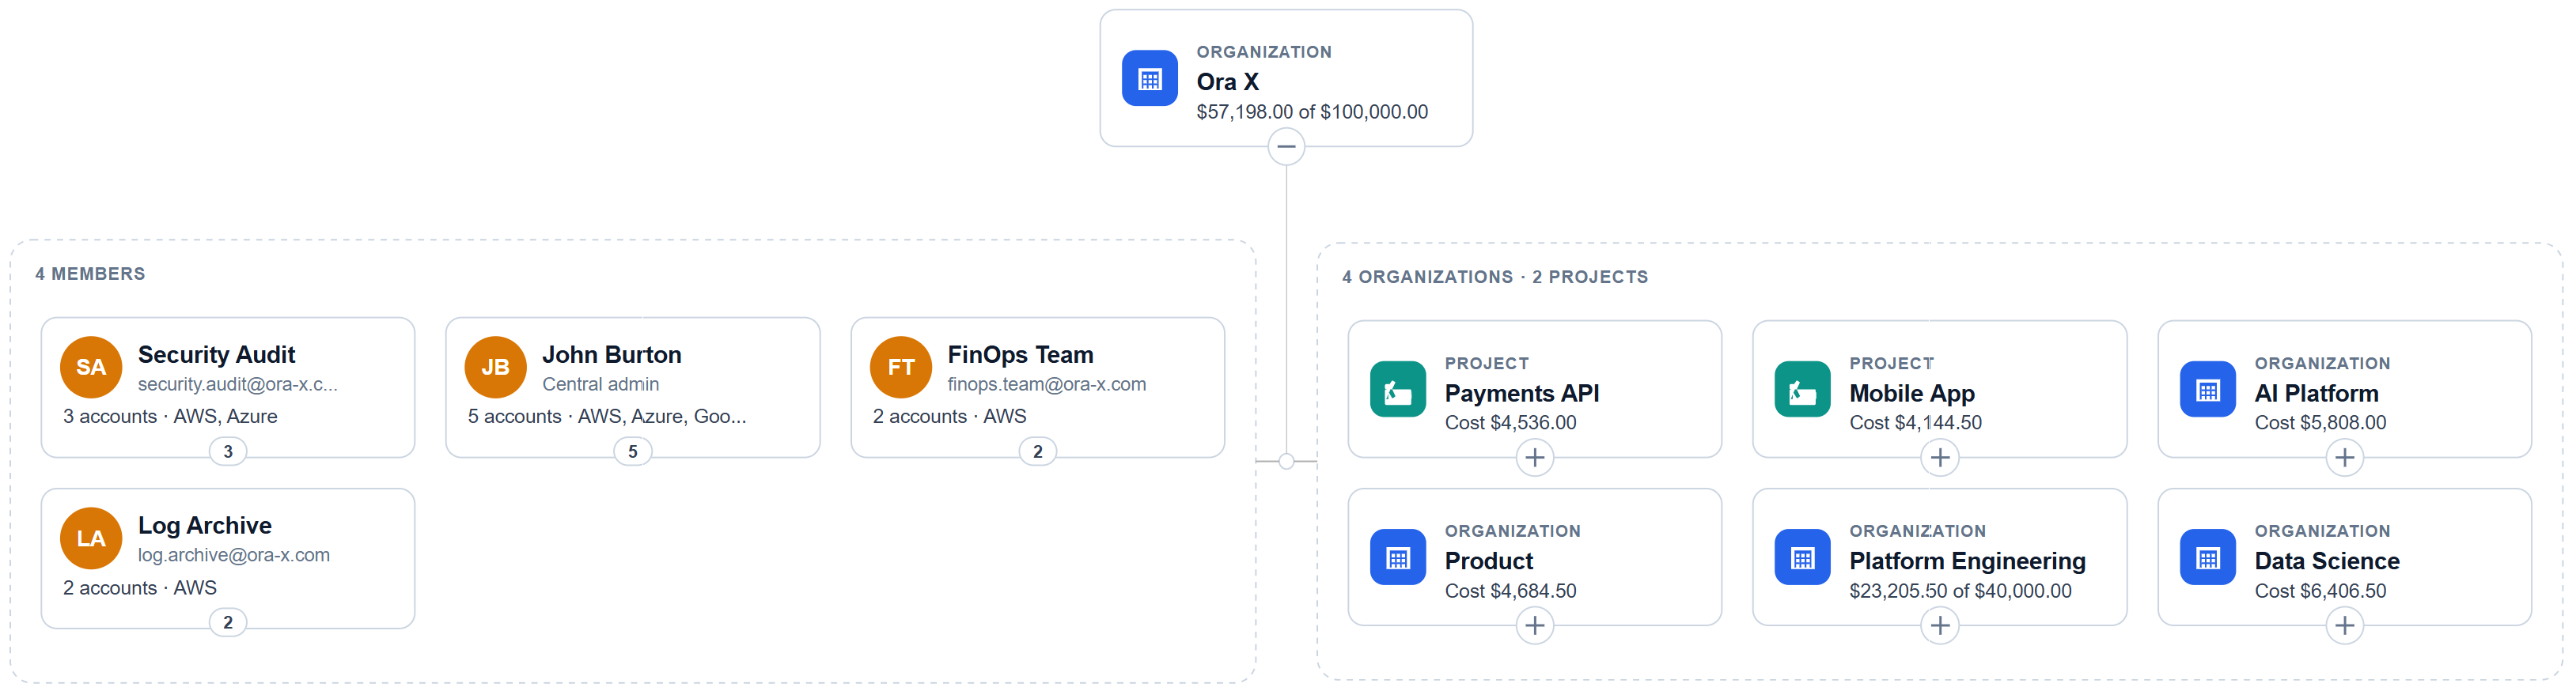Click the 4 MEMBERS group header
2576x691 pixels.
[90, 274]
